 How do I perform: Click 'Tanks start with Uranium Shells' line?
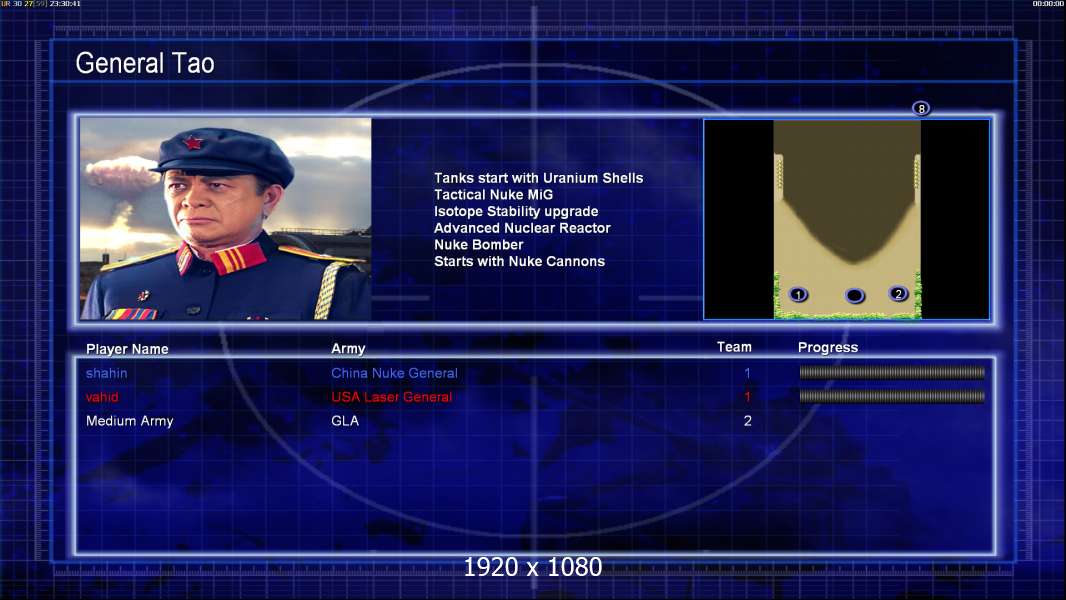coord(538,178)
